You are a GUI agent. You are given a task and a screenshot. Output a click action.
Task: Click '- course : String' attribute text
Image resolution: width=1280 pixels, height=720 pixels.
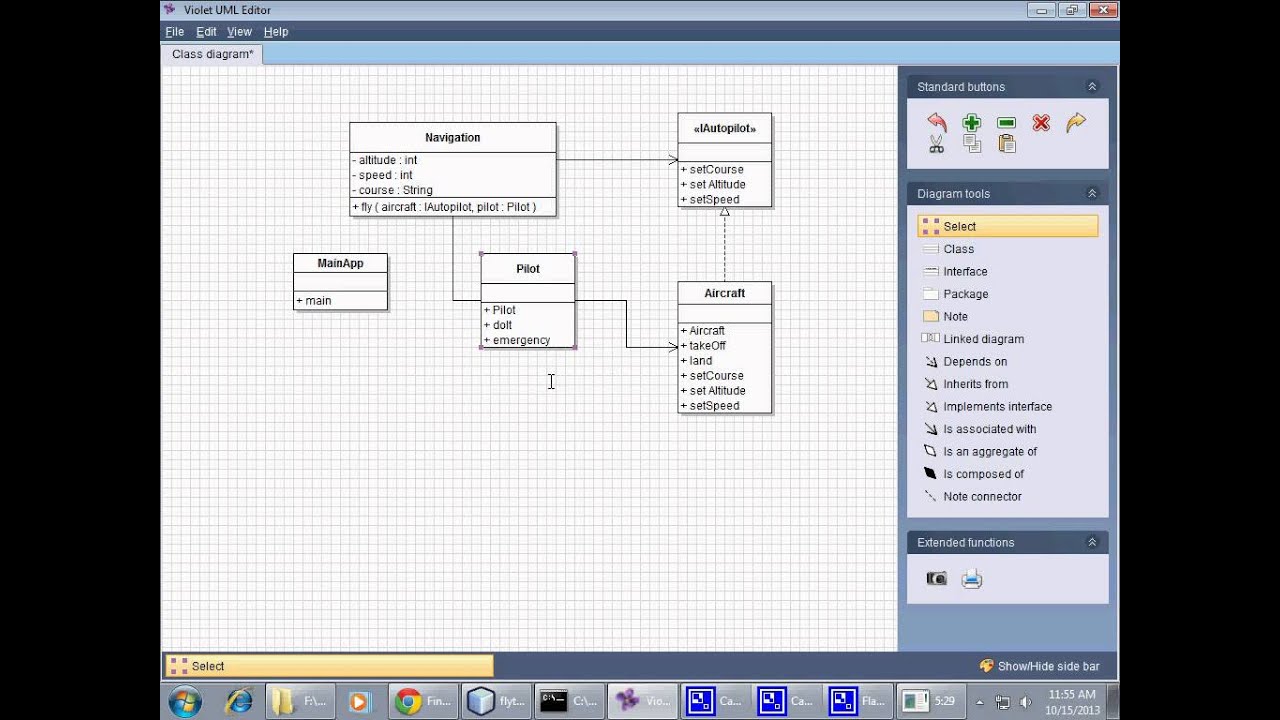[393, 190]
